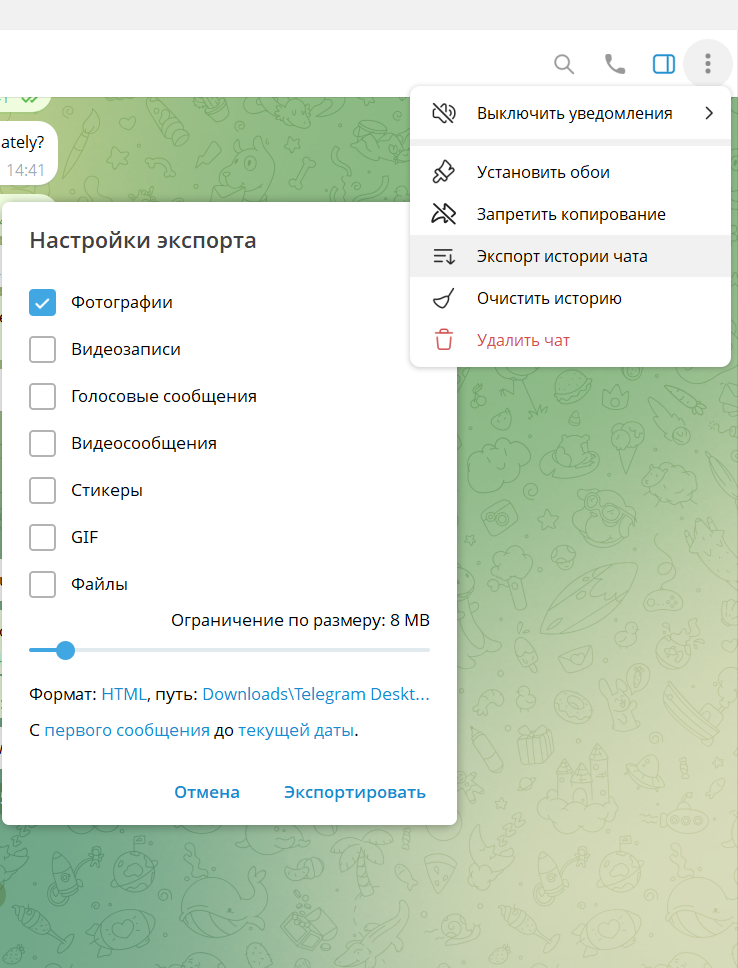Change the export format via the HTML link
This screenshot has width=738, height=968.
coord(124,694)
